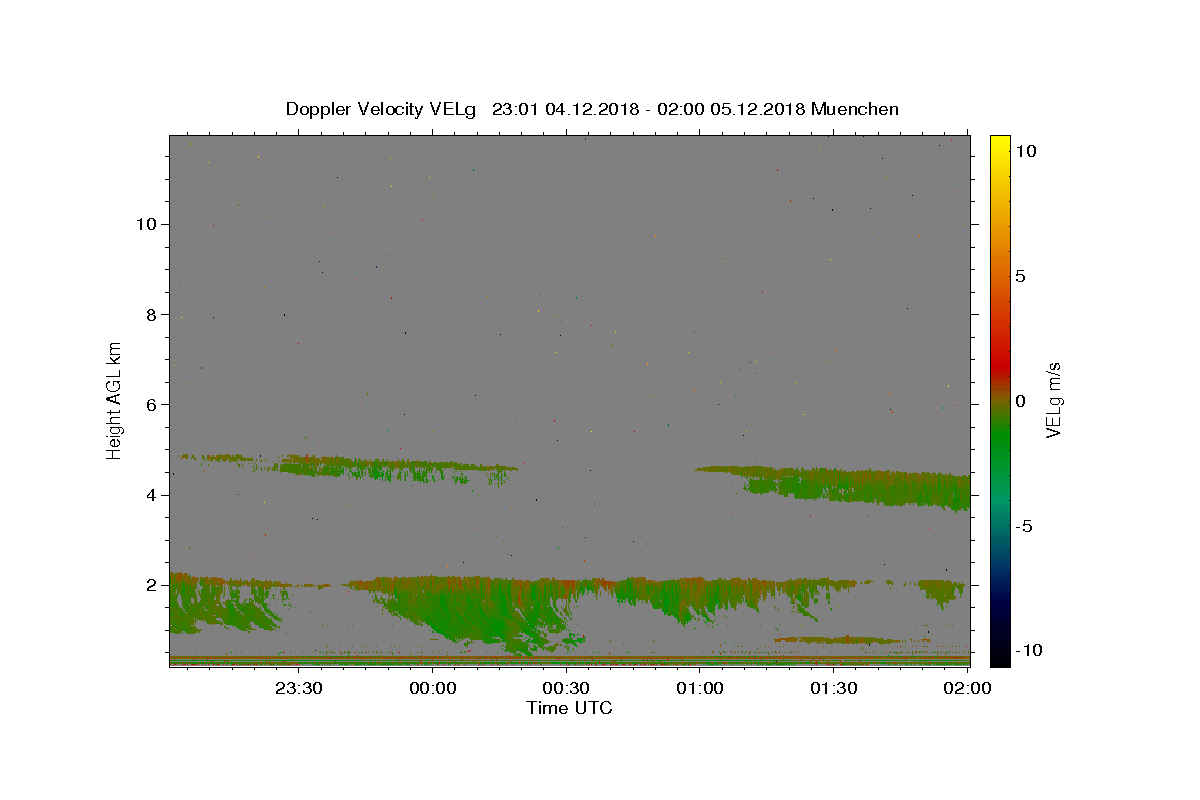This screenshot has width=1200, height=800.
Task: Click the colorbar value 10 label
Action: 1025,151
